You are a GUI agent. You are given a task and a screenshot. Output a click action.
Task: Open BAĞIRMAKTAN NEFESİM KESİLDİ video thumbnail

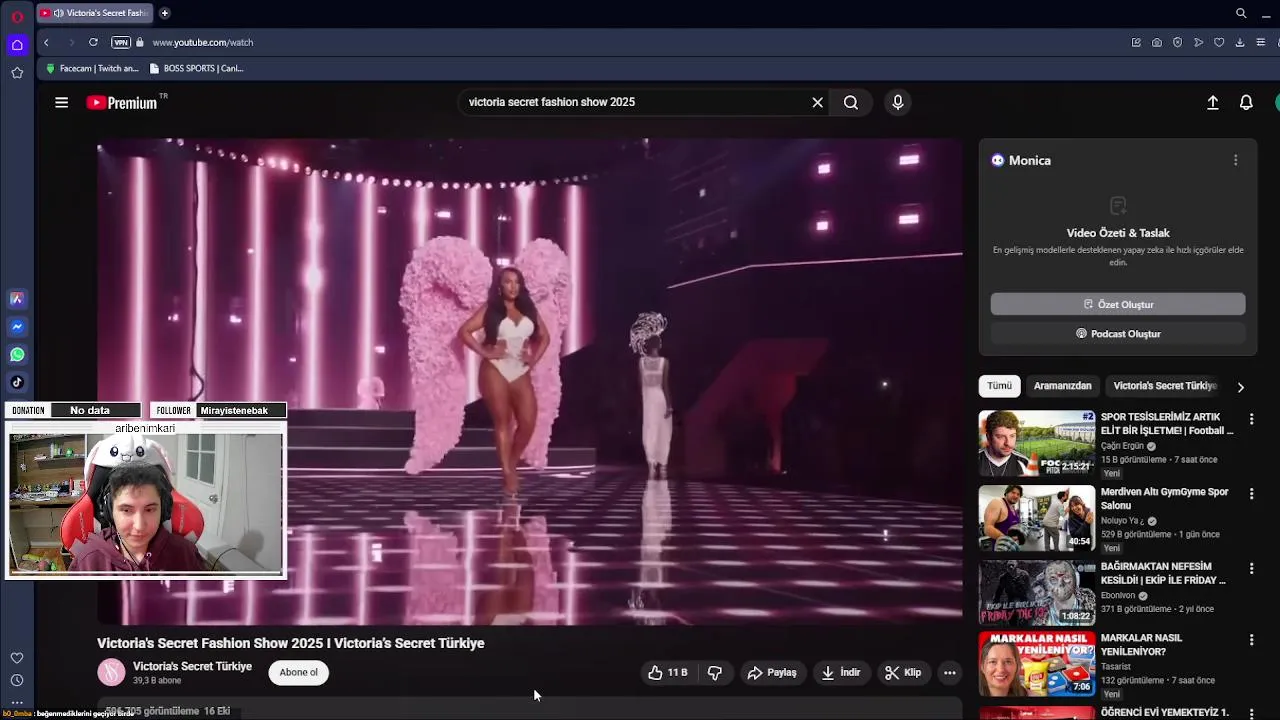[1037, 593]
